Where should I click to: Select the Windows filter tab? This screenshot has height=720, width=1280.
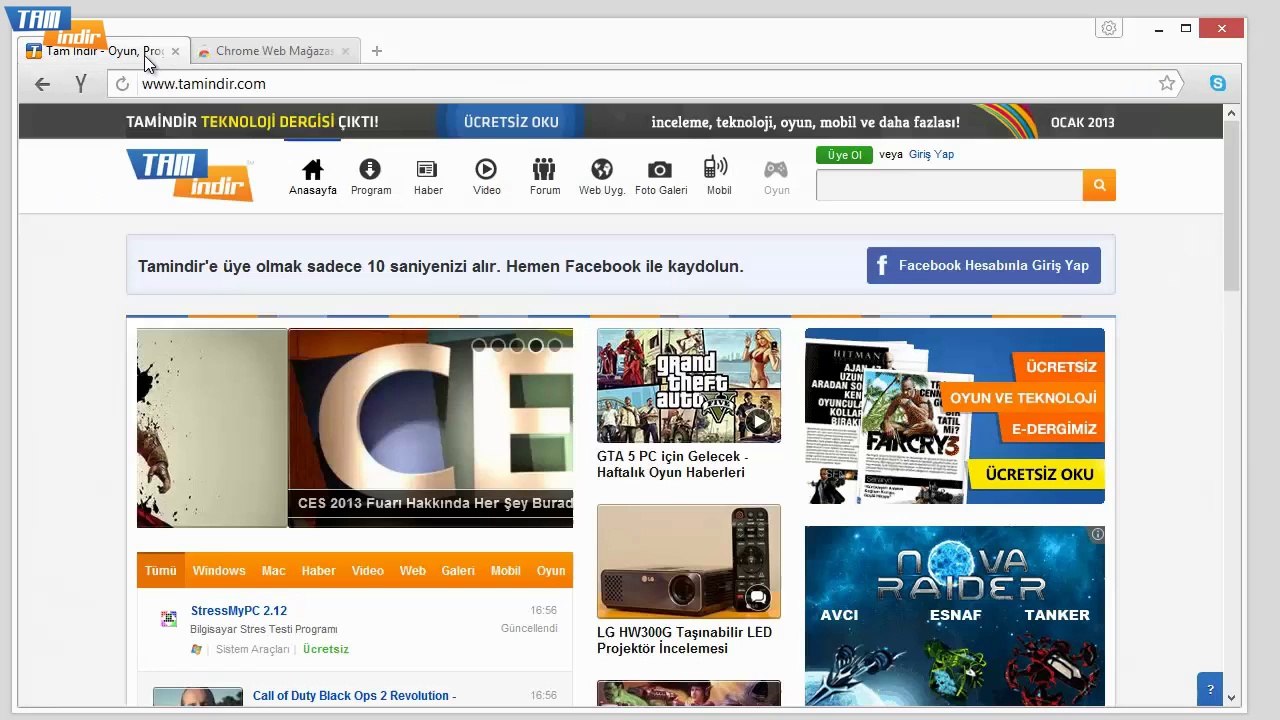(x=219, y=571)
